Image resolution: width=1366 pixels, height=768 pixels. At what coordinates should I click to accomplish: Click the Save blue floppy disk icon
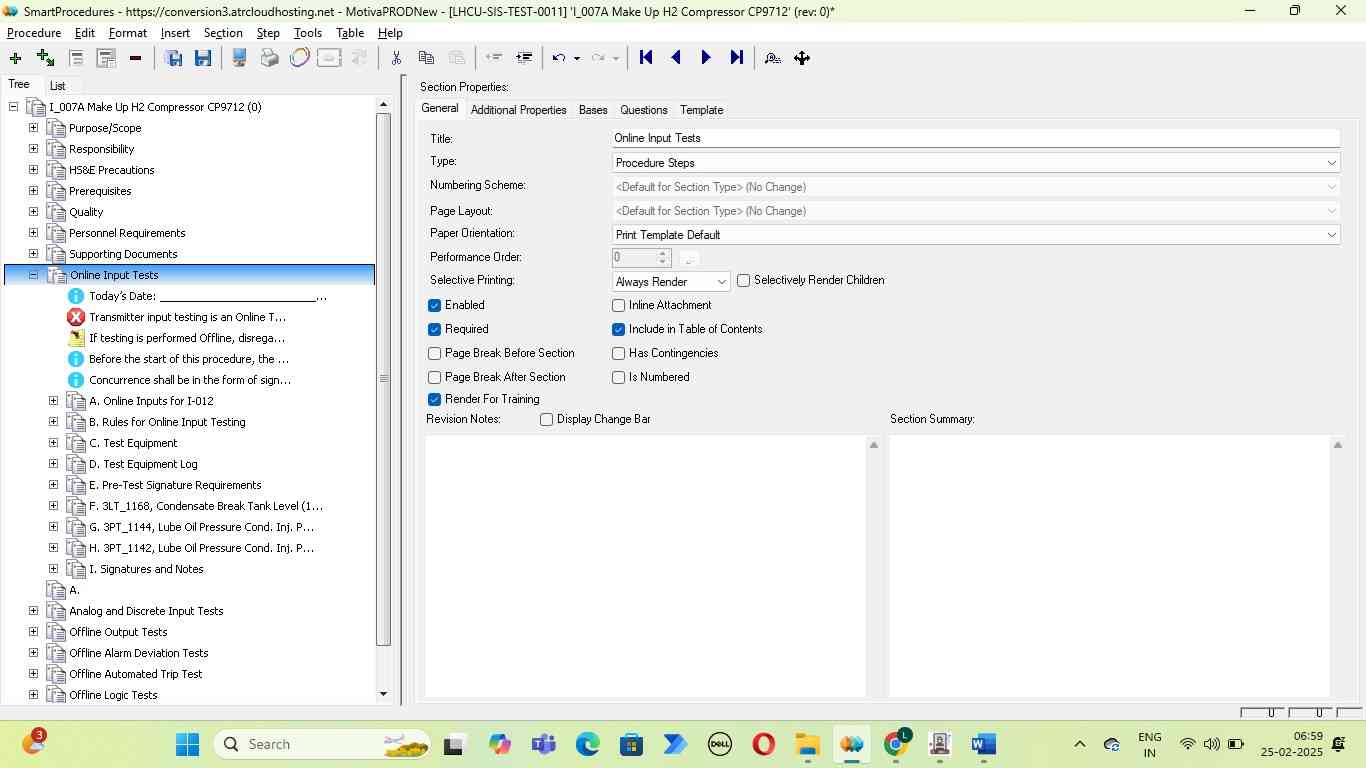[x=203, y=58]
